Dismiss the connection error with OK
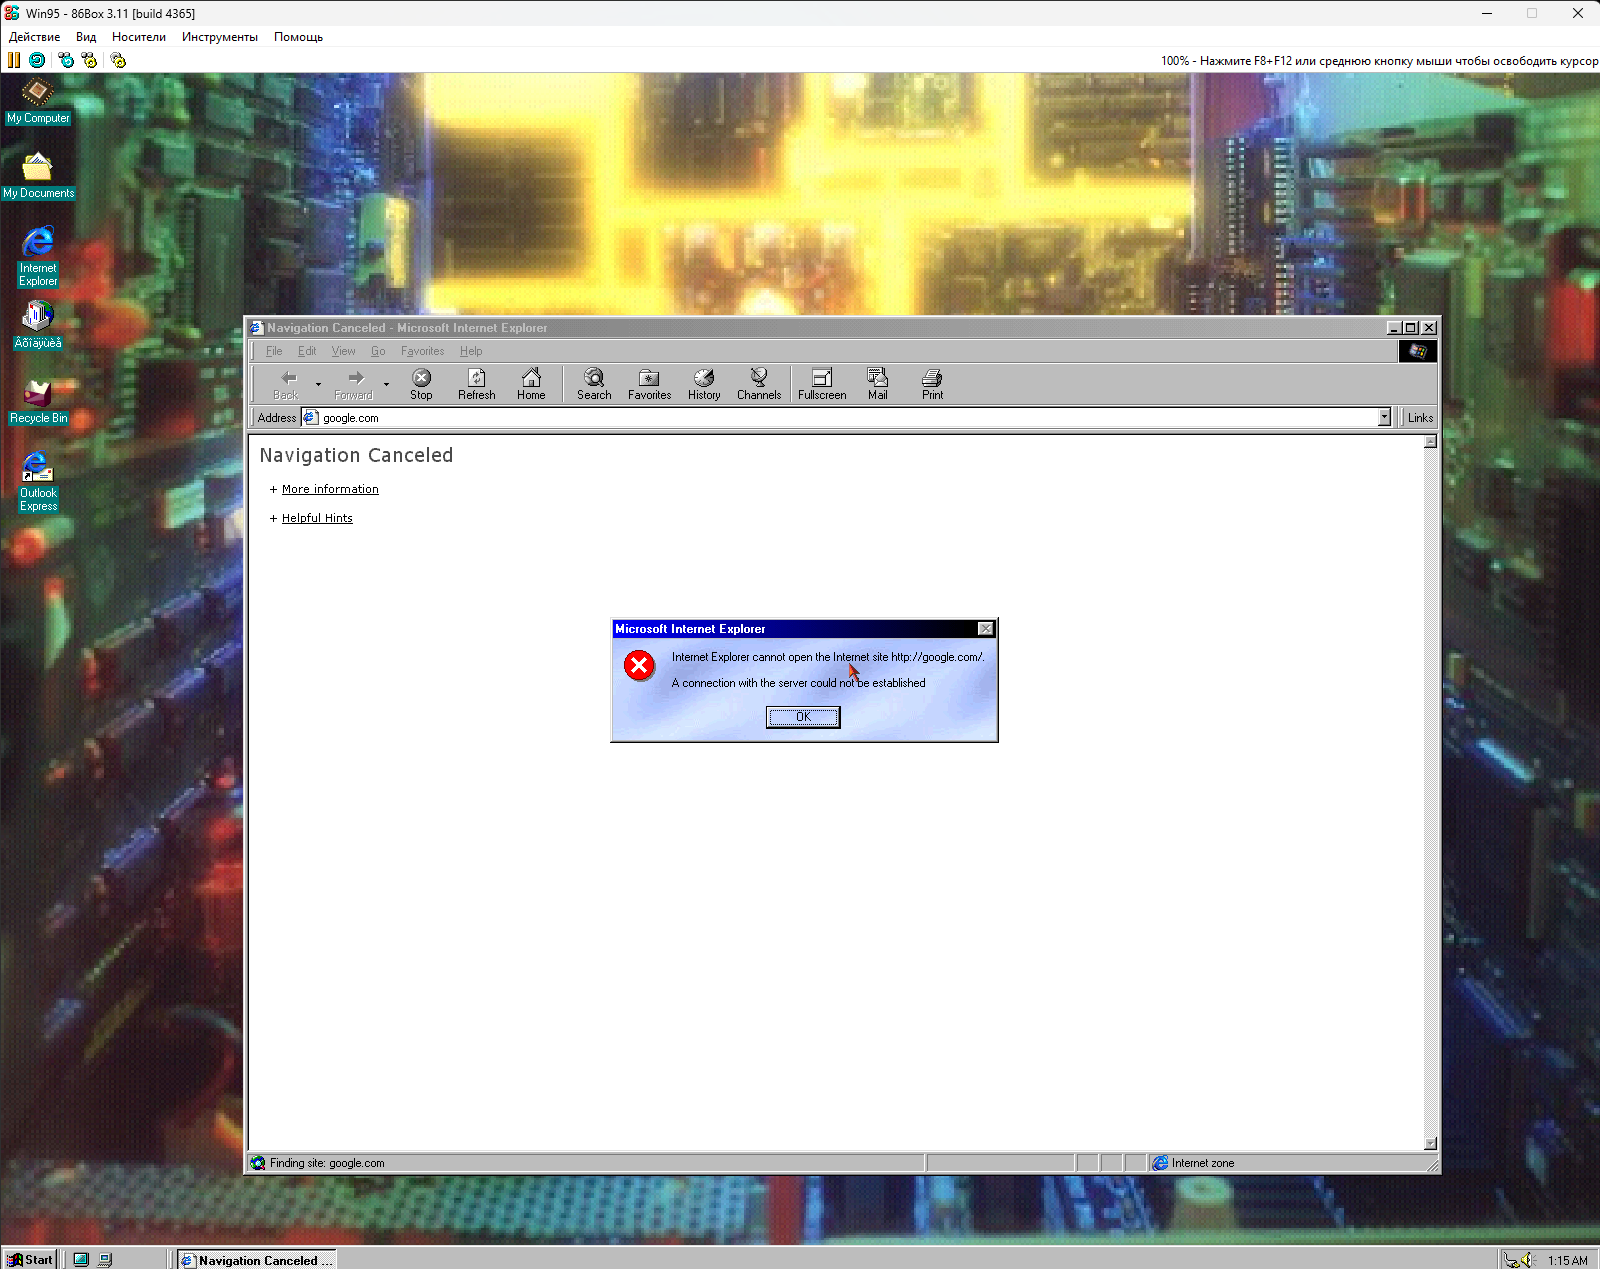 point(802,717)
